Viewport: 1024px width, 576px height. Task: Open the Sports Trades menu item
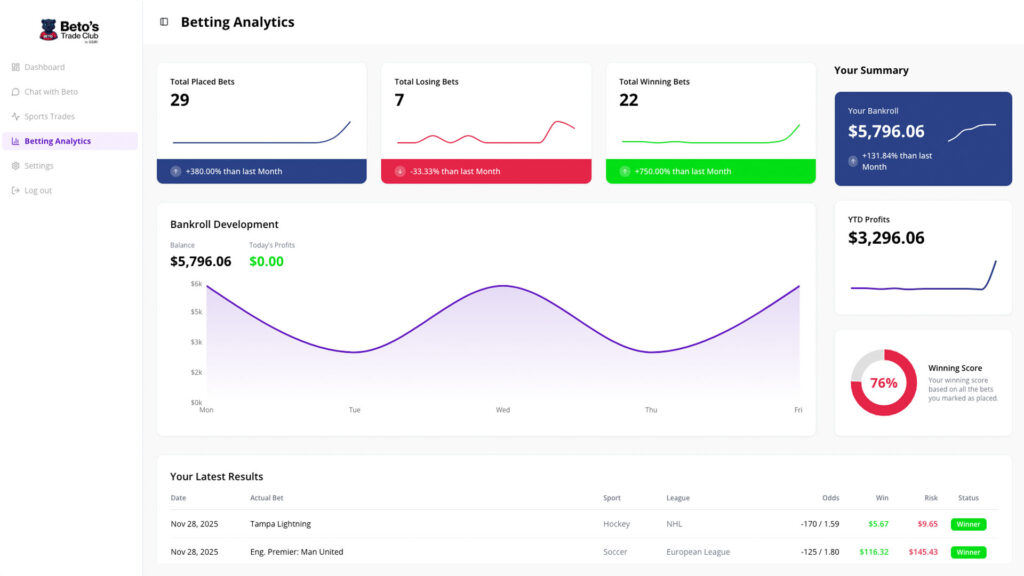click(x=49, y=116)
